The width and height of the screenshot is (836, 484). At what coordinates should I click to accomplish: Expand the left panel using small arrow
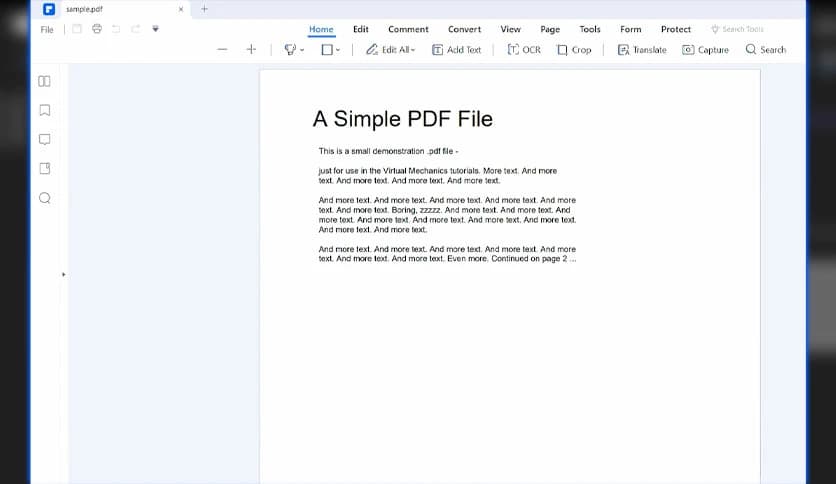pos(63,275)
